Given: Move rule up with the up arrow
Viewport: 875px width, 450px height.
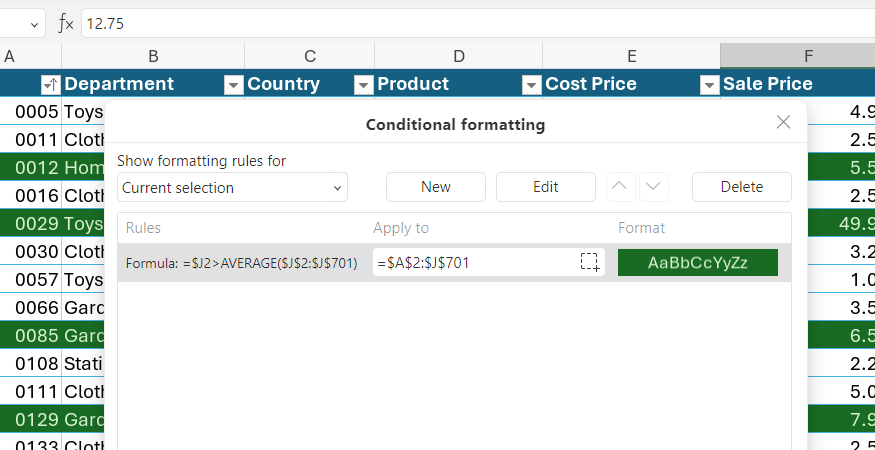Looking at the screenshot, I should pyautogui.click(x=620, y=187).
